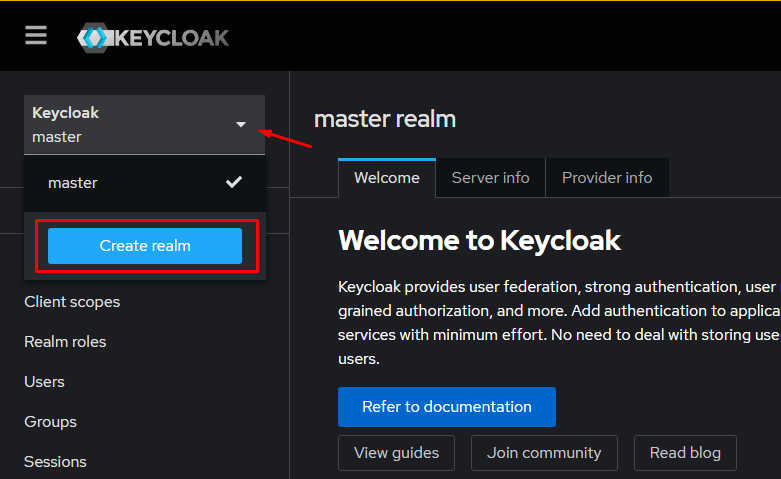Switch to the Welcome tab
The height and width of the screenshot is (479, 781).
pos(387,178)
